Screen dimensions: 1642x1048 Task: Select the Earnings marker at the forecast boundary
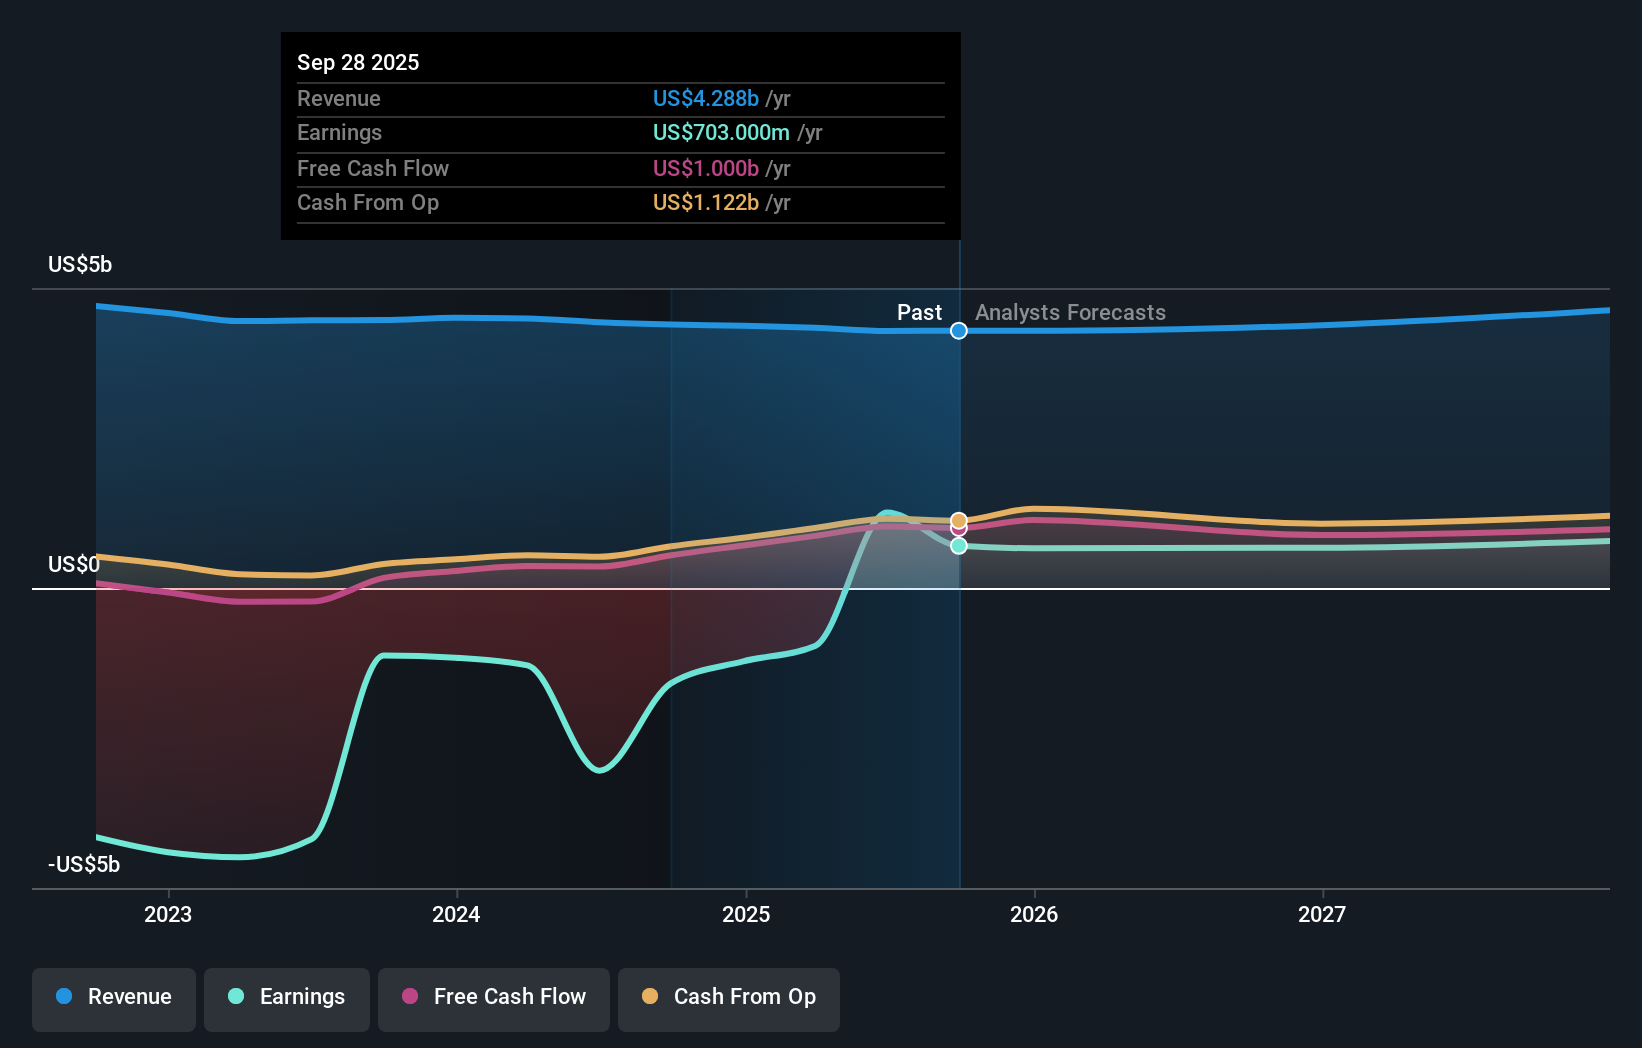pyautogui.click(x=958, y=545)
